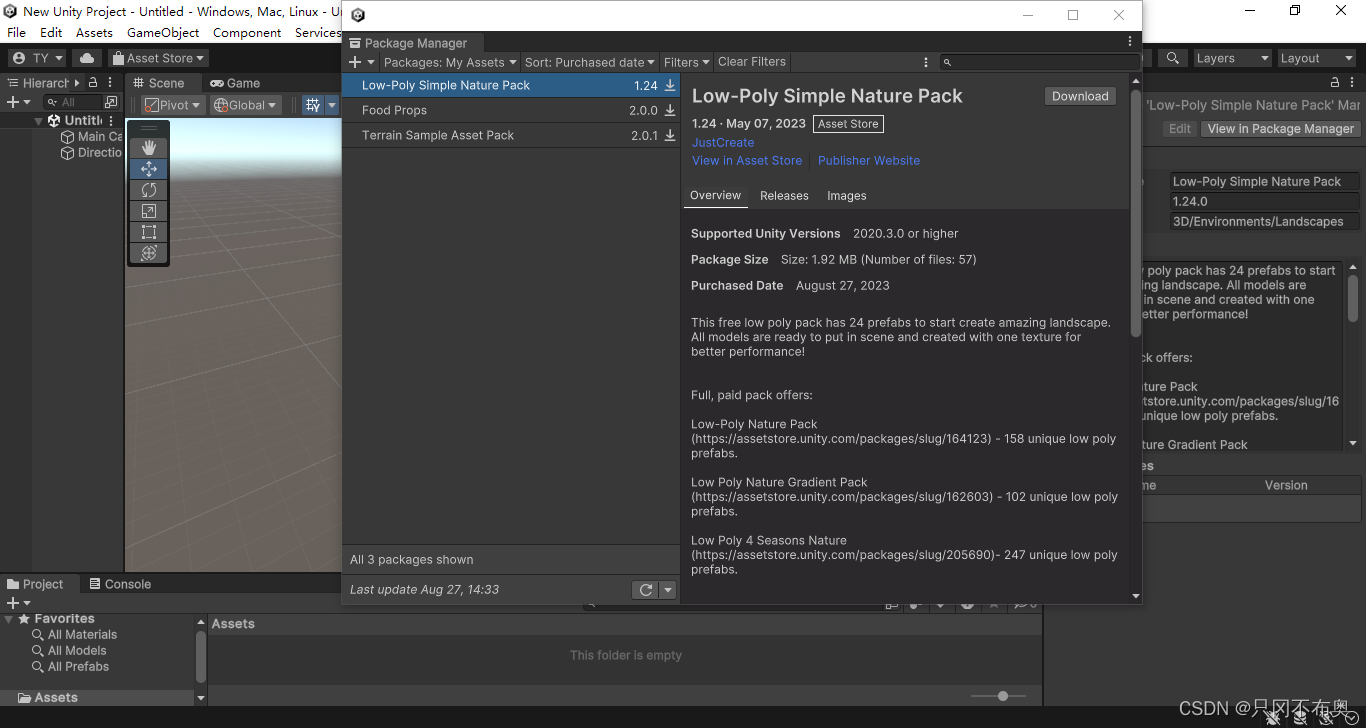
Task: Select the Rotate tool in Scene toolbar
Action: pos(149,189)
